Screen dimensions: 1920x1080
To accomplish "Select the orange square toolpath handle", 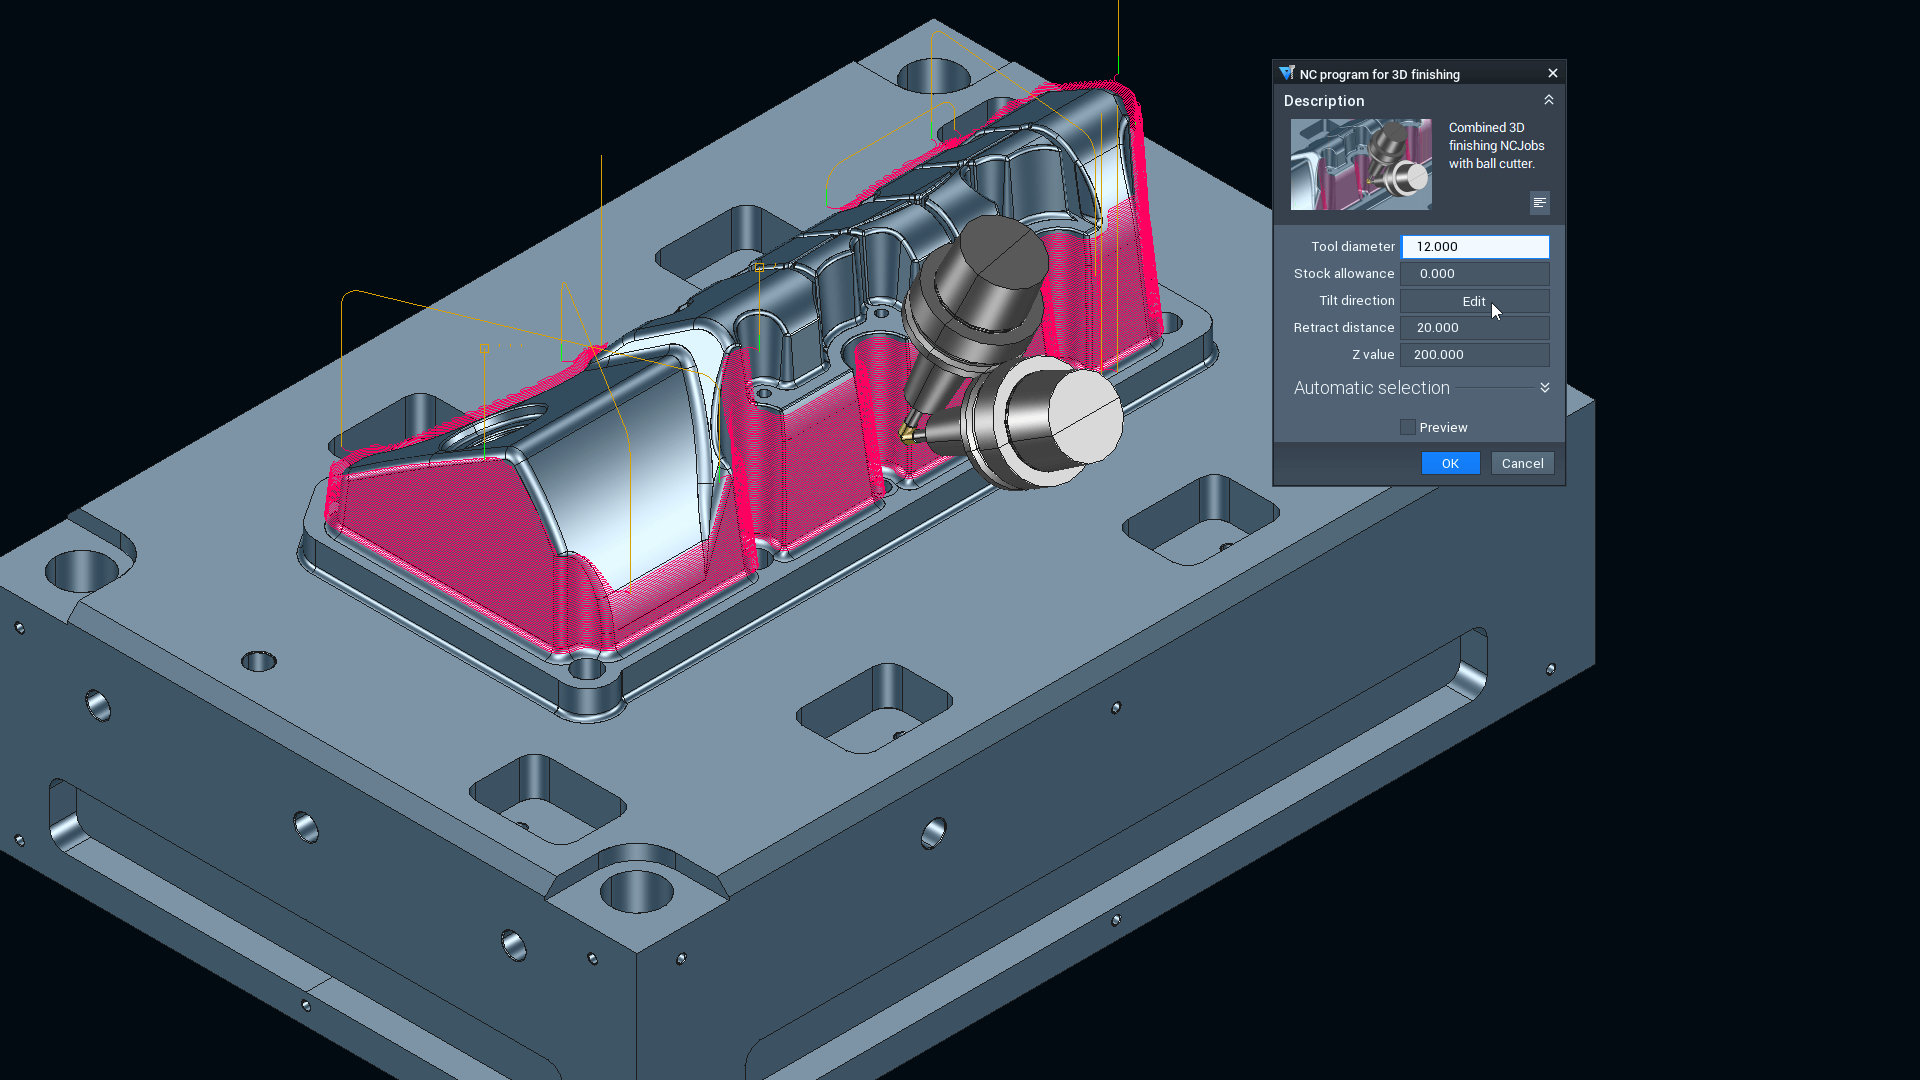I will tap(485, 349).
